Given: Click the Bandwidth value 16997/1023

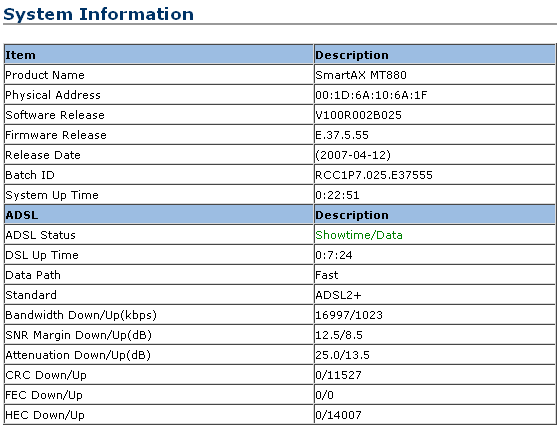Looking at the screenshot, I should [349, 315].
